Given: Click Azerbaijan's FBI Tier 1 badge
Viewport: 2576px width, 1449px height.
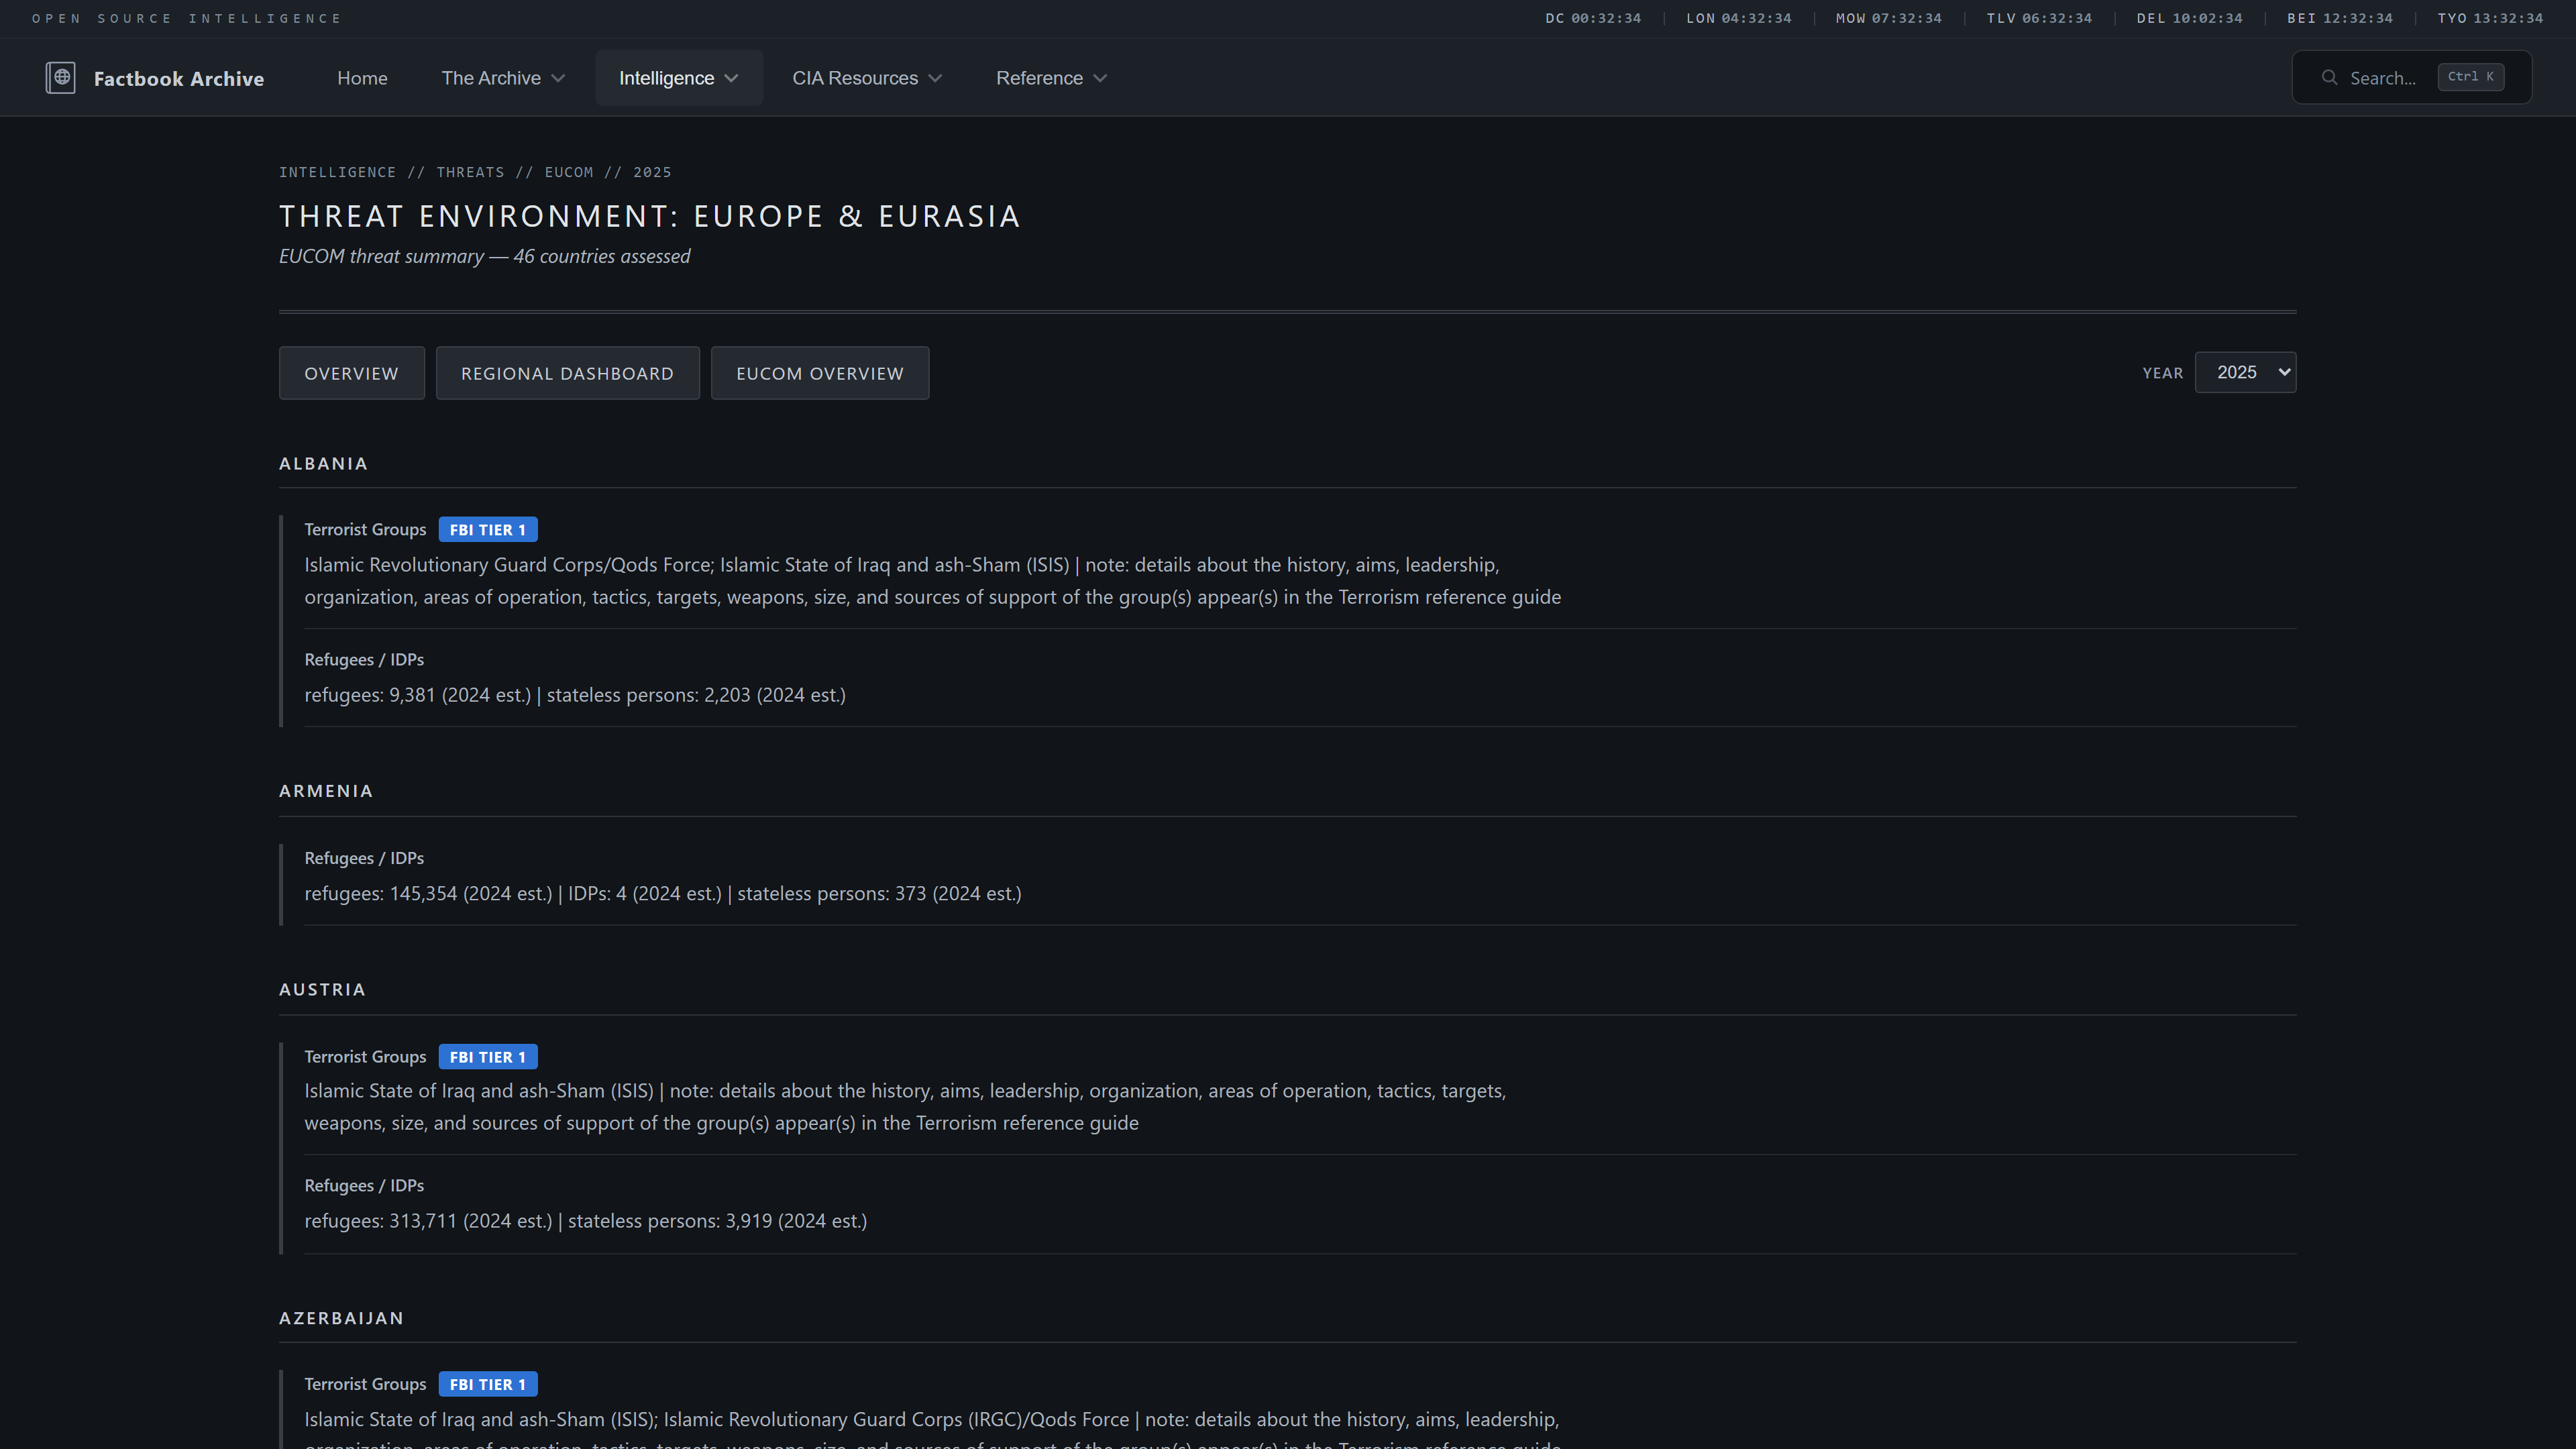Looking at the screenshot, I should pos(487,1384).
